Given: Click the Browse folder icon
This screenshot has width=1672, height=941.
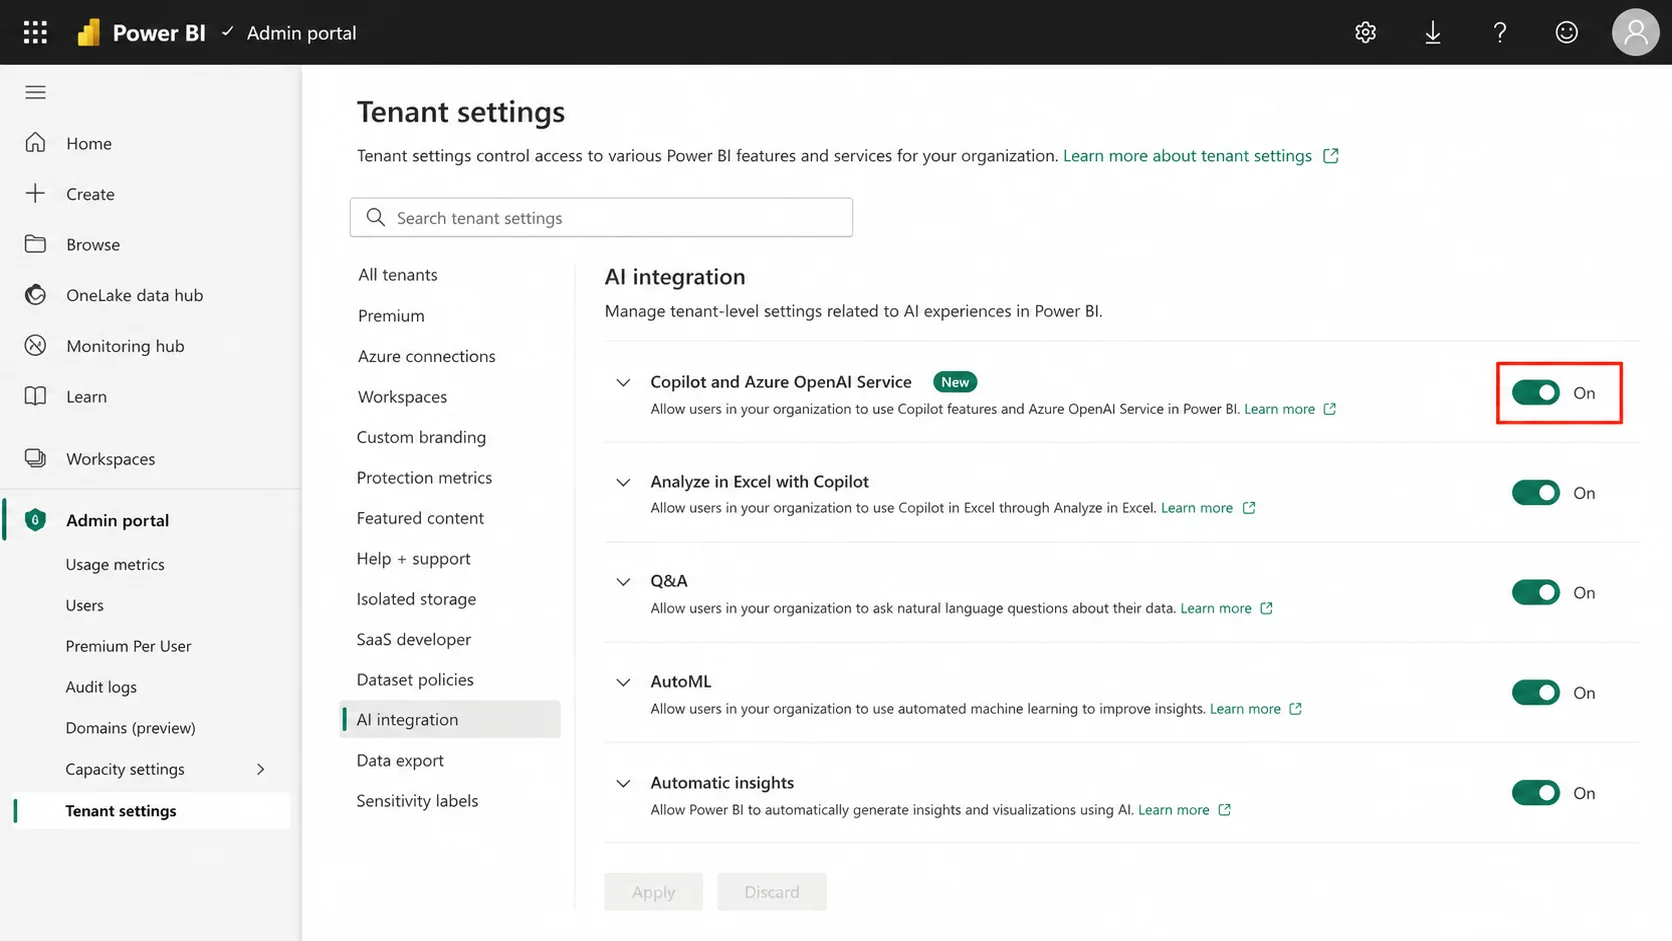Looking at the screenshot, I should coord(35,244).
